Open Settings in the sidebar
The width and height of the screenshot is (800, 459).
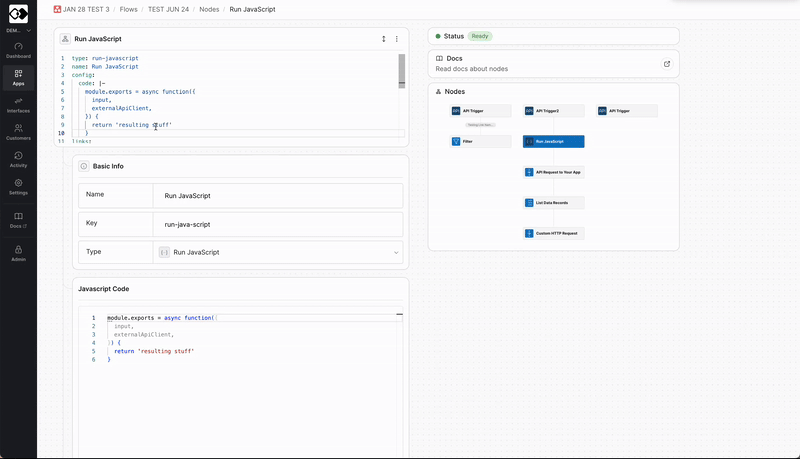point(18,187)
